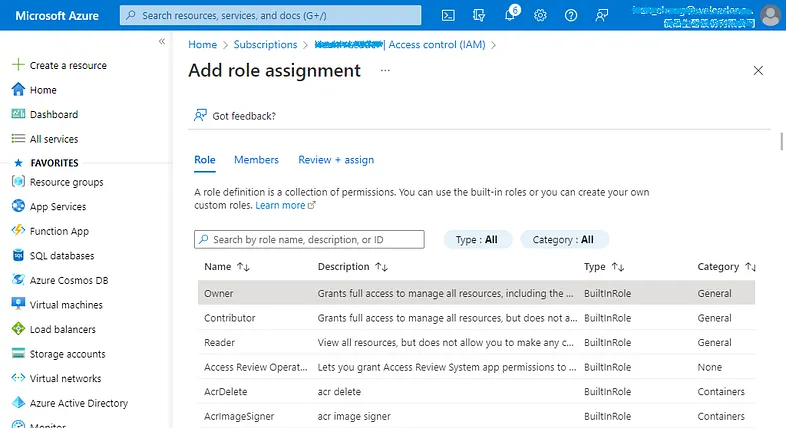Click Home breadcrumb link
This screenshot has width=786, height=428.
tap(203, 45)
